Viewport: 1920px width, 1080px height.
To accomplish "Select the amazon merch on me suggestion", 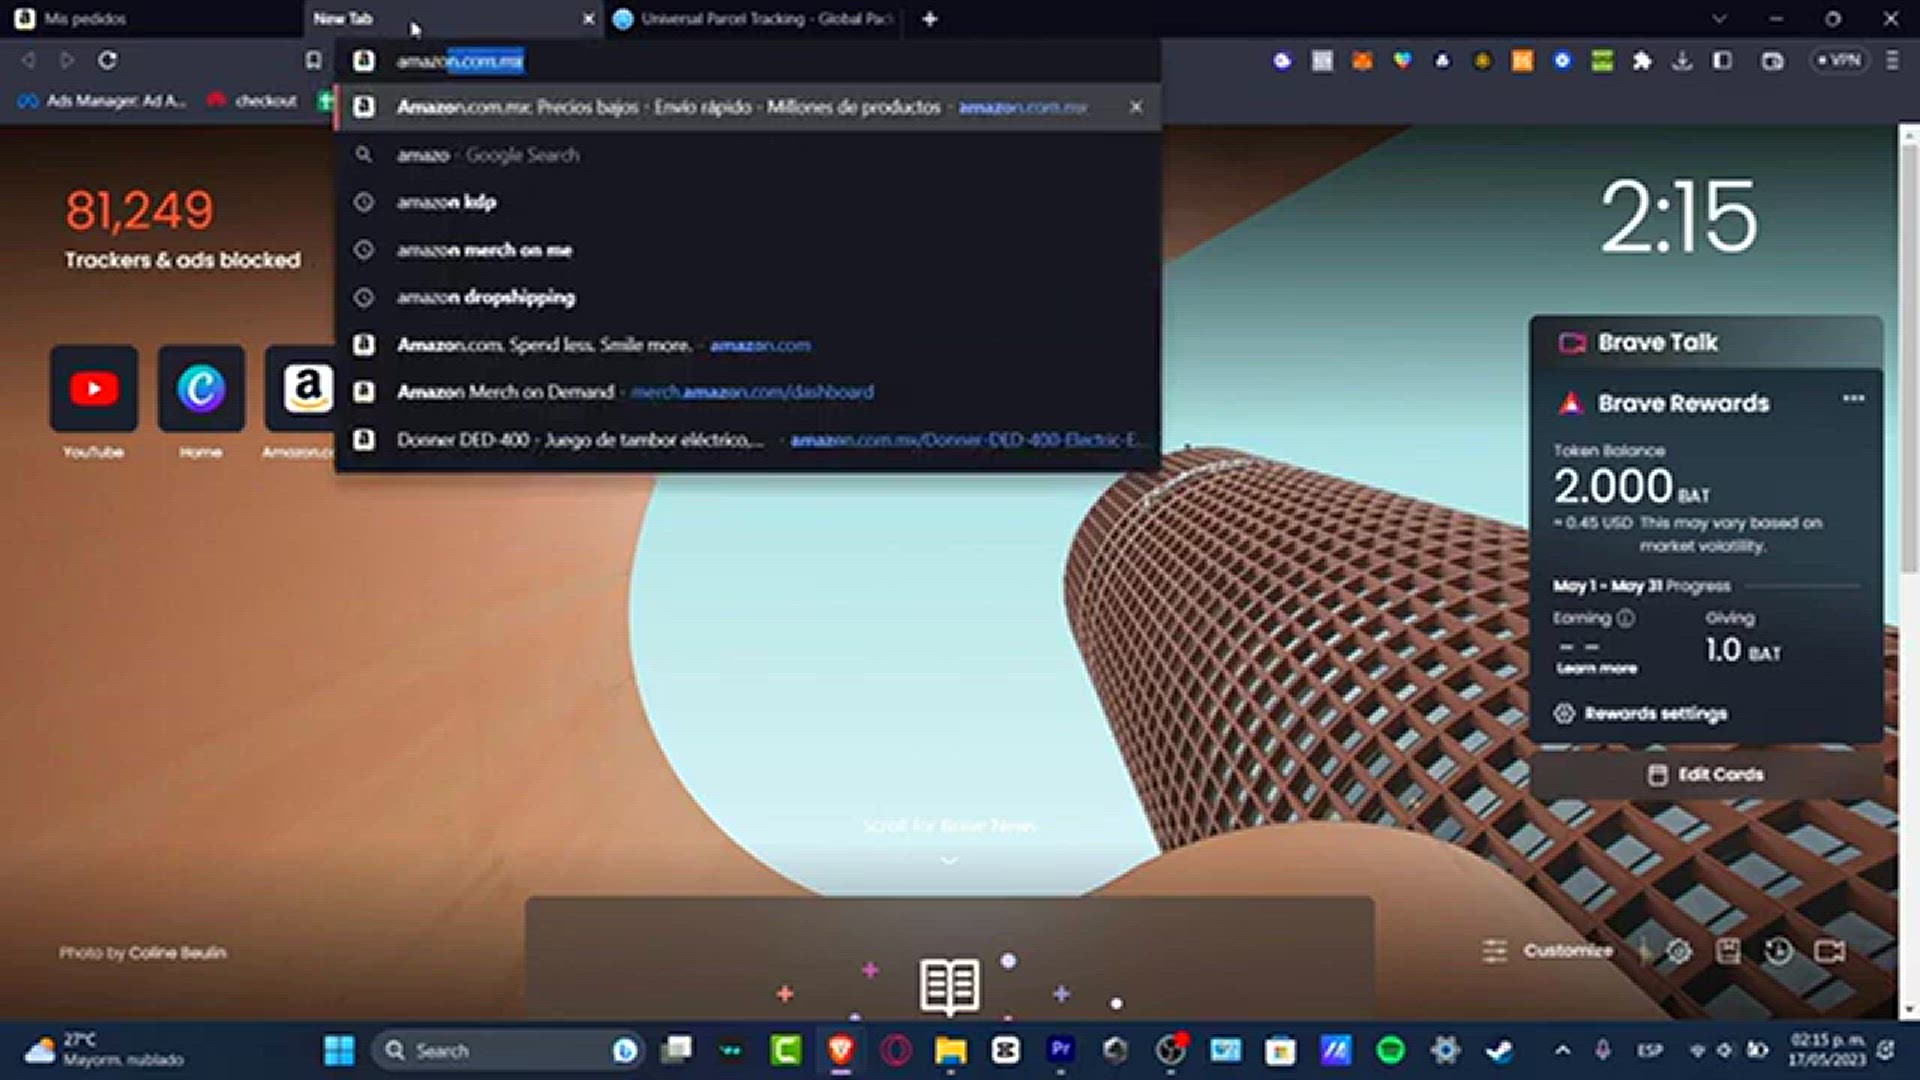I will pos(747,250).
